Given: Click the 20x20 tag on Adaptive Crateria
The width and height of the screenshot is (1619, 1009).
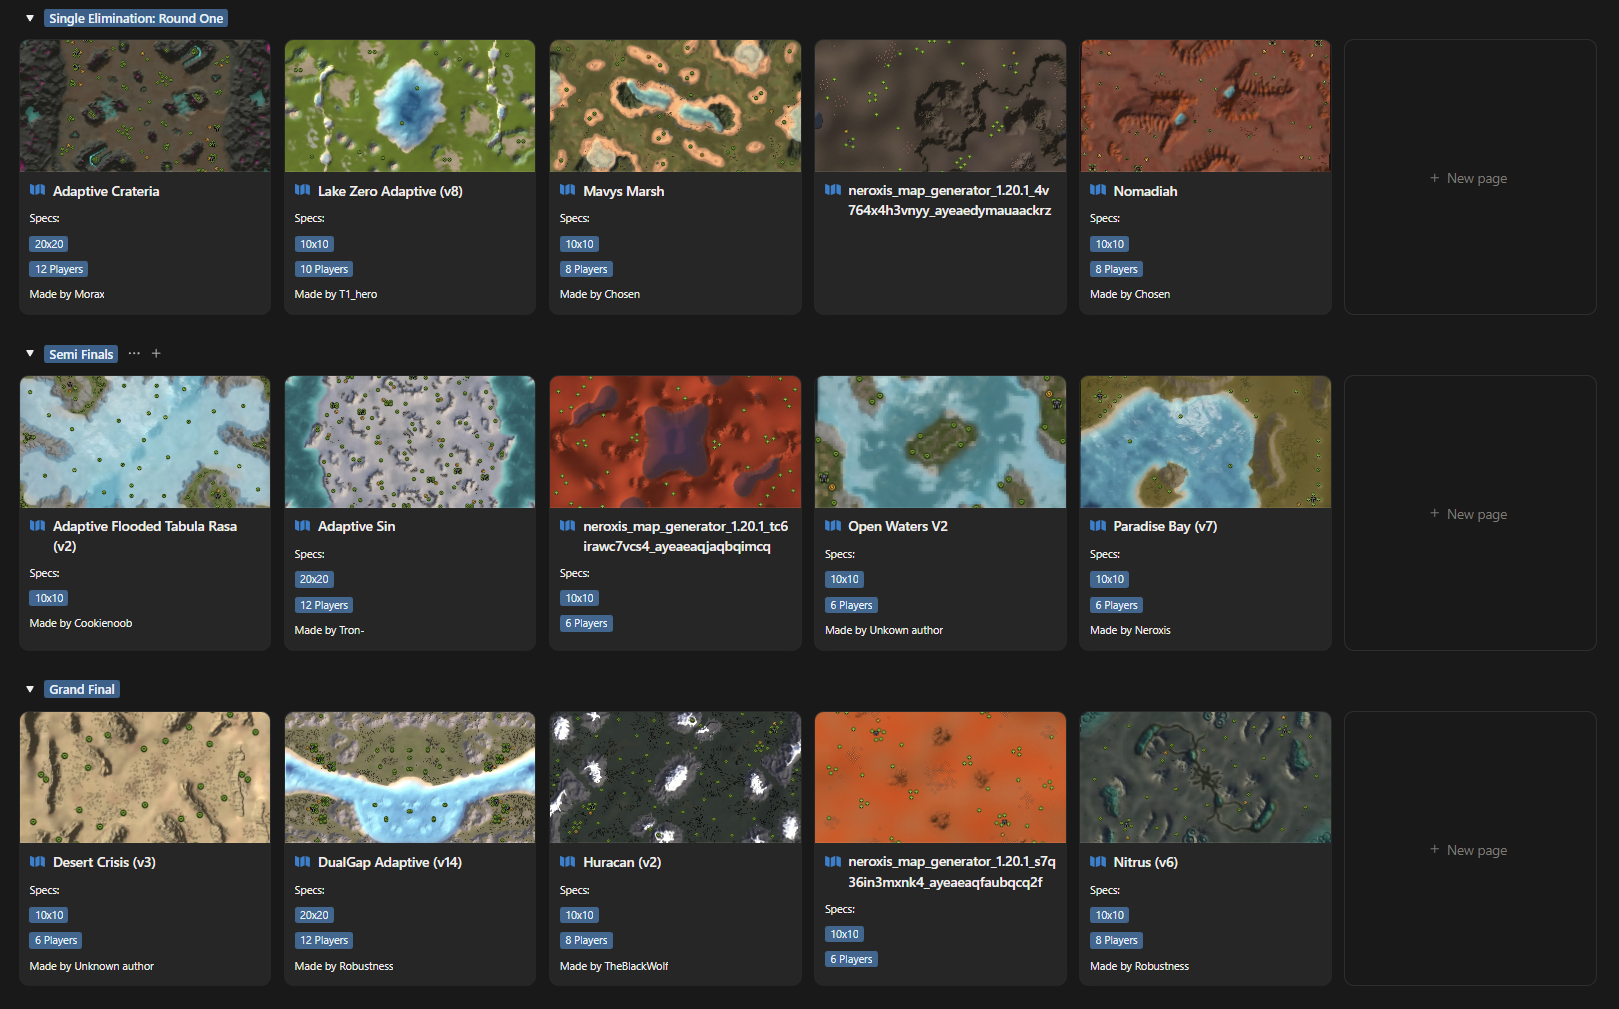Looking at the screenshot, I should coord(49,244).
